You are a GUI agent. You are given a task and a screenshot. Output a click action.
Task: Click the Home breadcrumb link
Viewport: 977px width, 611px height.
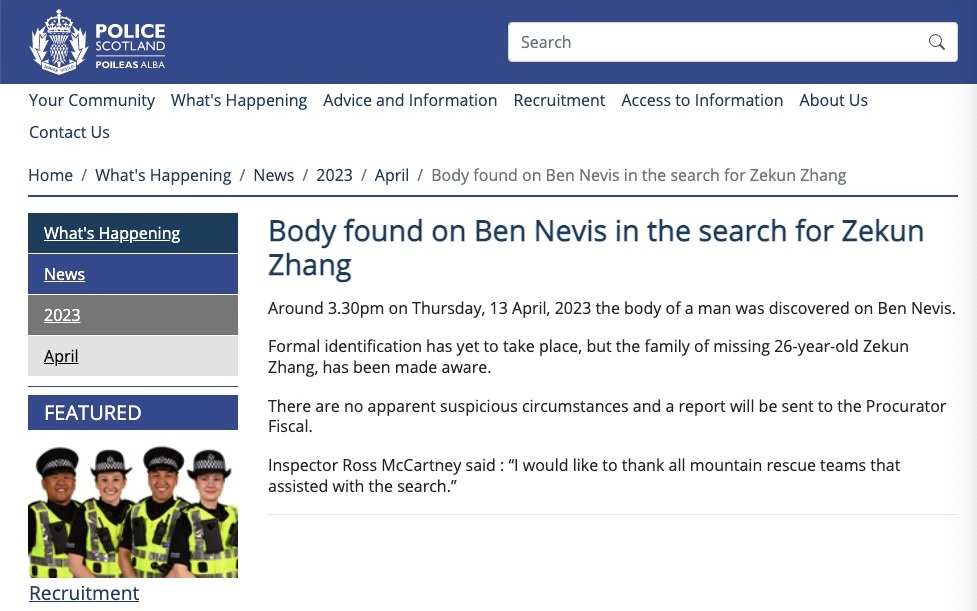point(50,176)
